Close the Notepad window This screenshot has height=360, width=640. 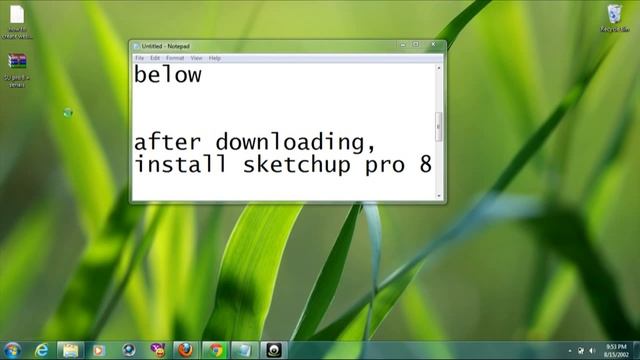(x=433, y=44)
